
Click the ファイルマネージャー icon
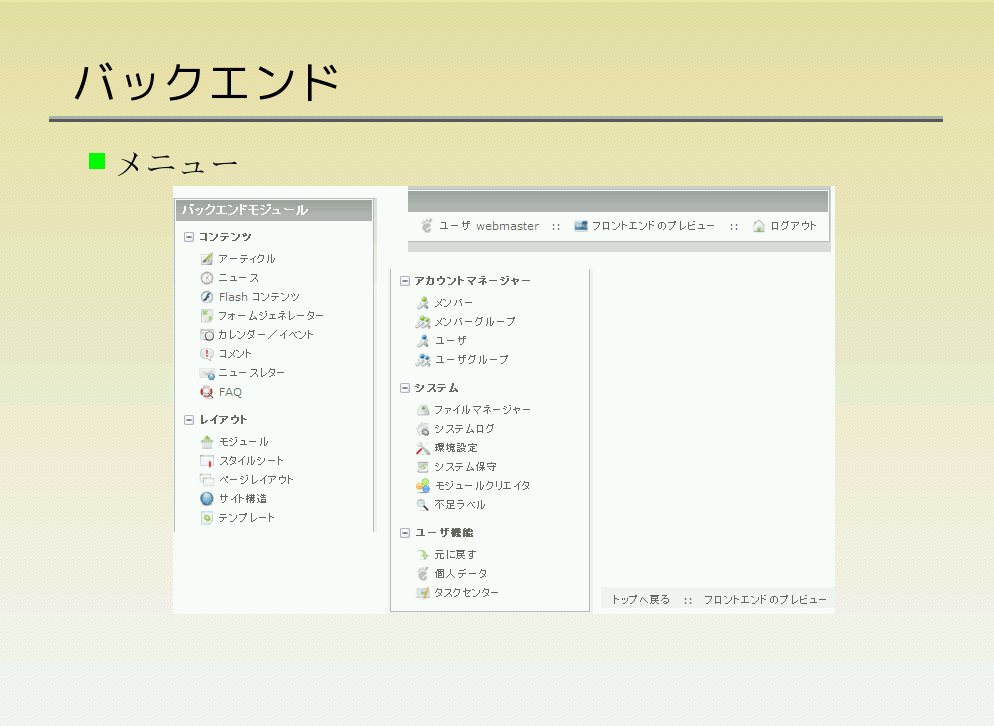tap(423, 410)
